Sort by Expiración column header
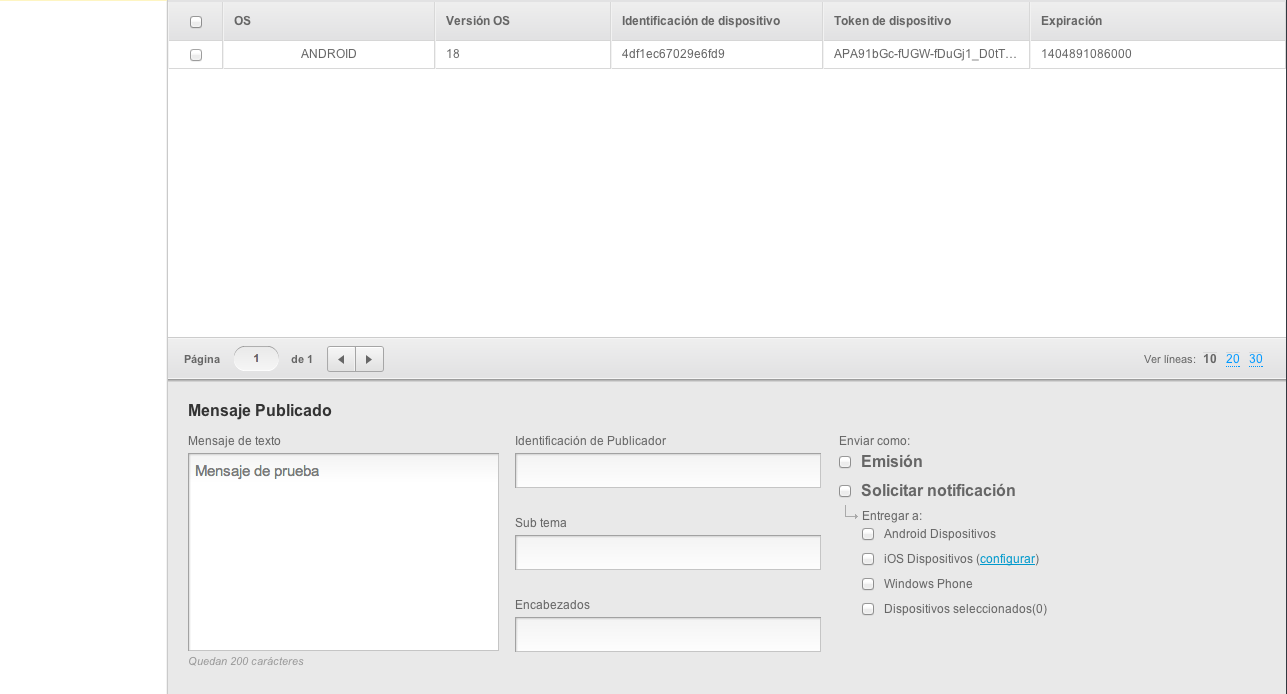The height and width of the screenshot is (694, 1287). pos(1158,21)
